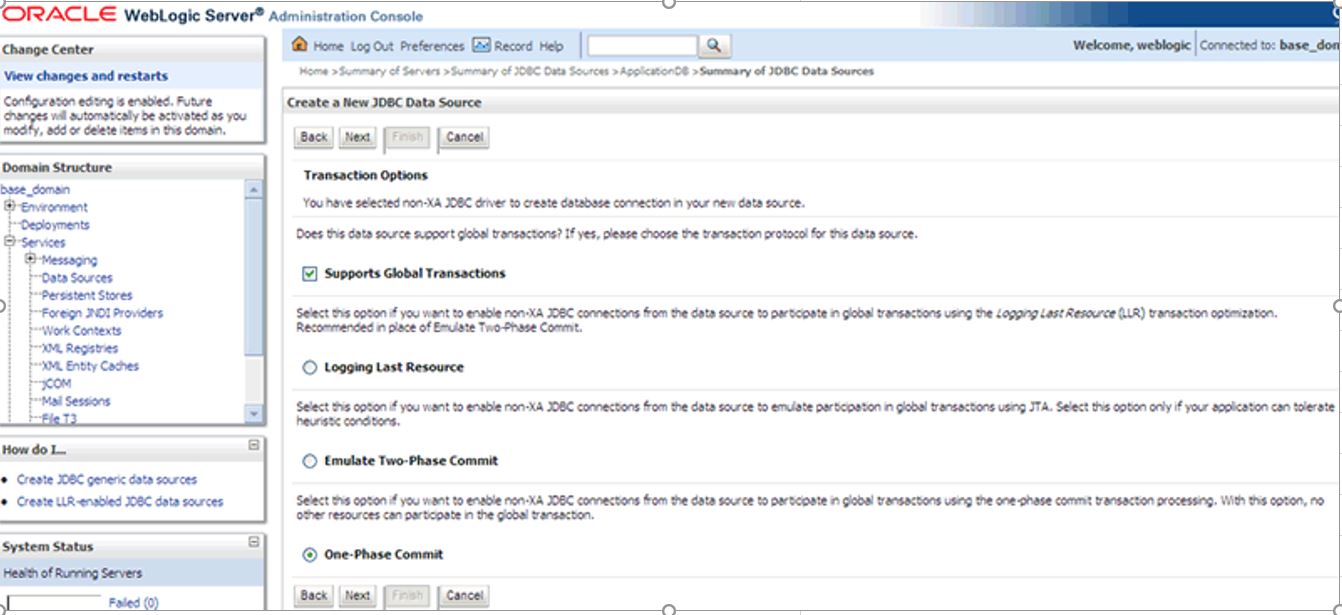Click the top Back button
This screenshot has height=615, width=1342.
[314, 137]
